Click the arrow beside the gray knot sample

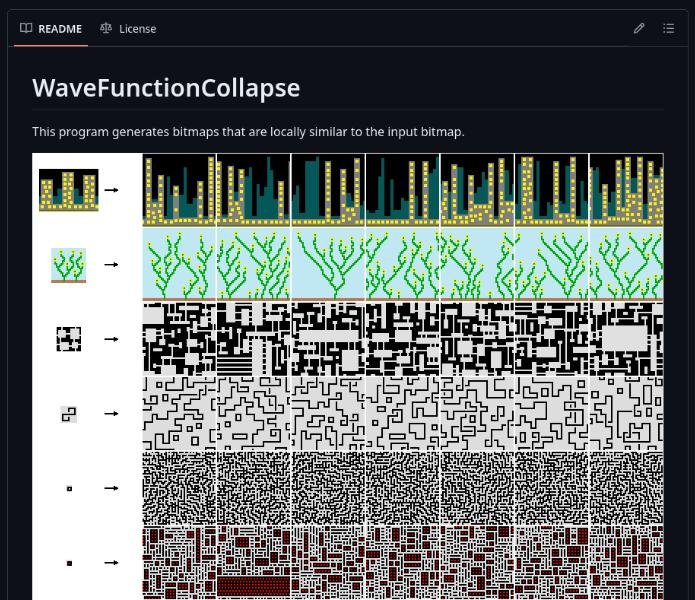coord(111,414)
